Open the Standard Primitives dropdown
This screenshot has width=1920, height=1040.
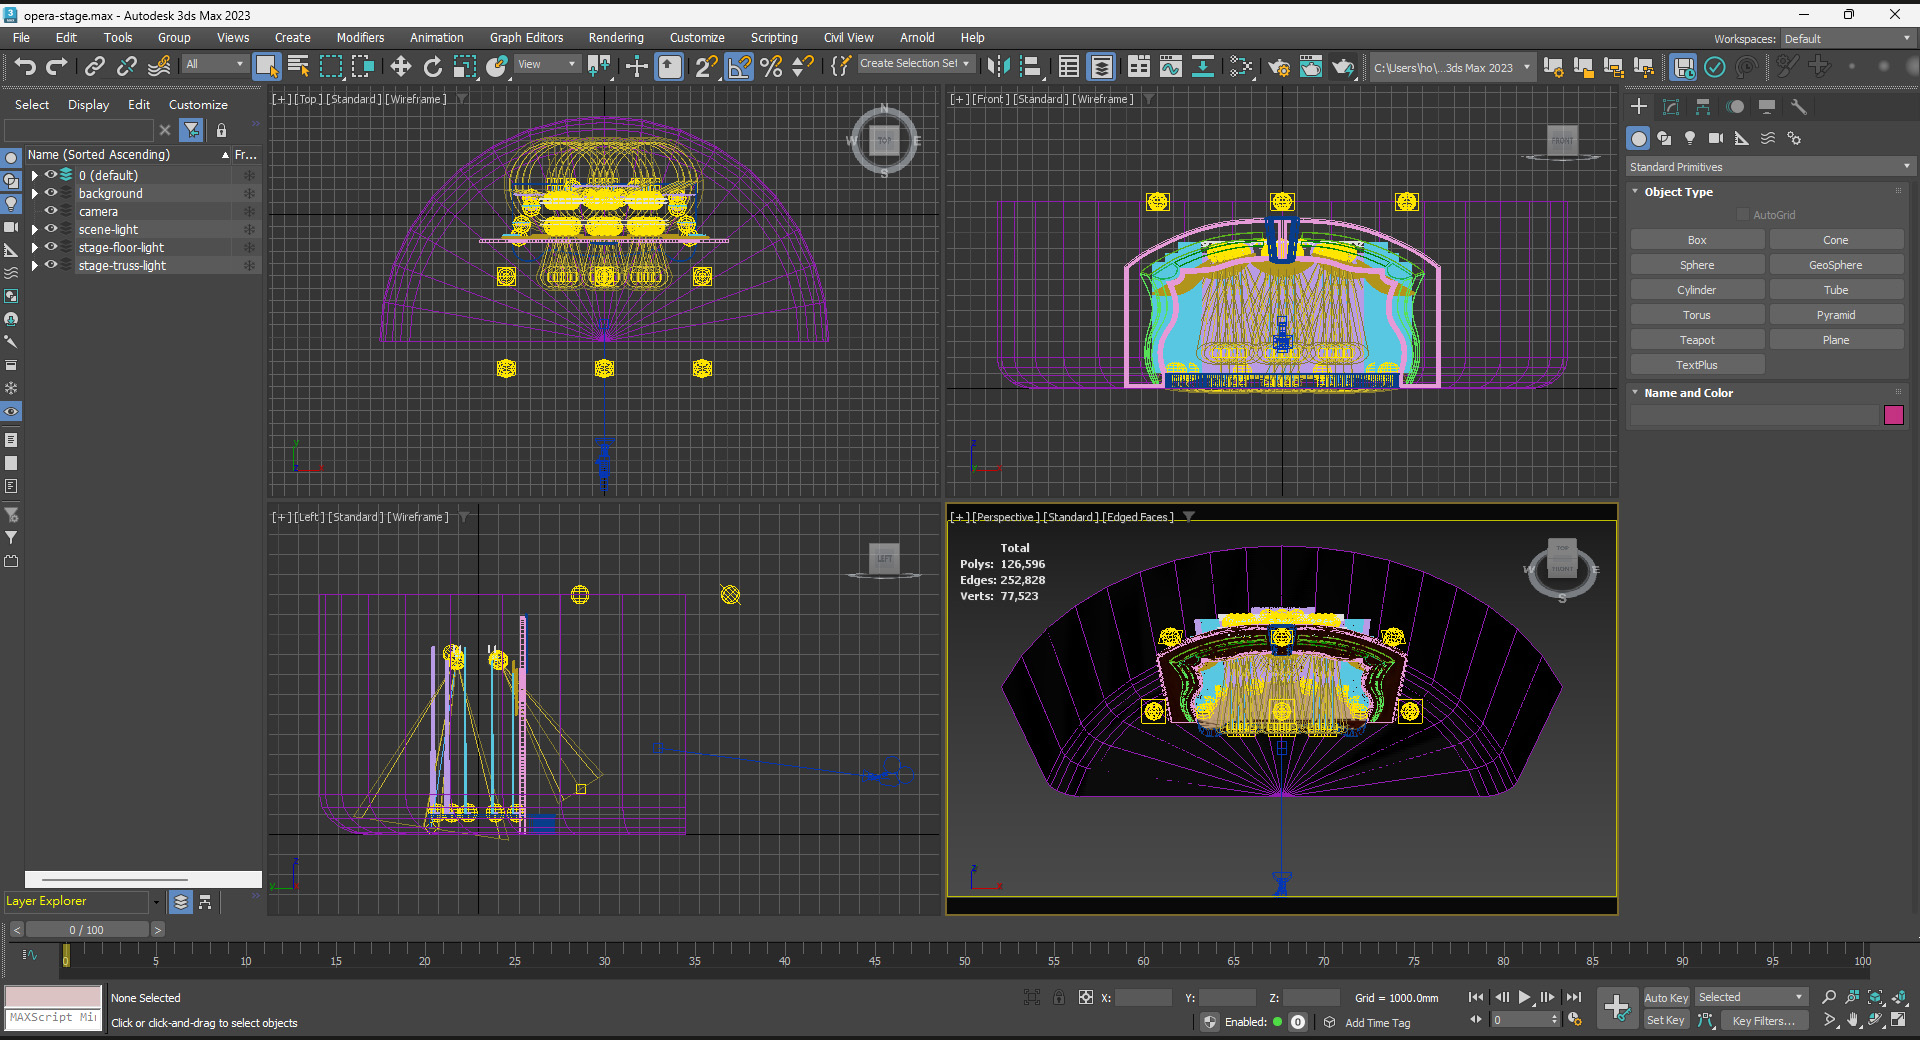[1768, 167]
